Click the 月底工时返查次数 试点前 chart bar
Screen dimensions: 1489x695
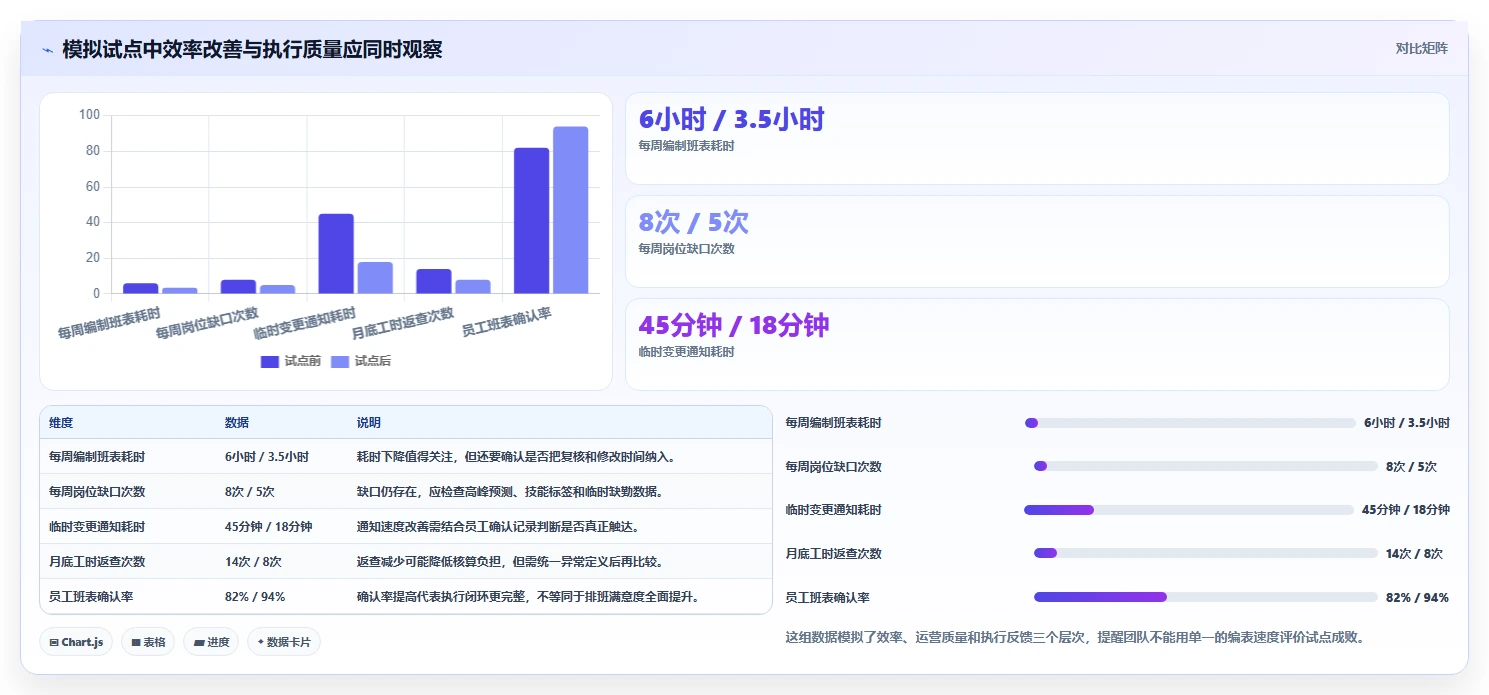[434, 281]
